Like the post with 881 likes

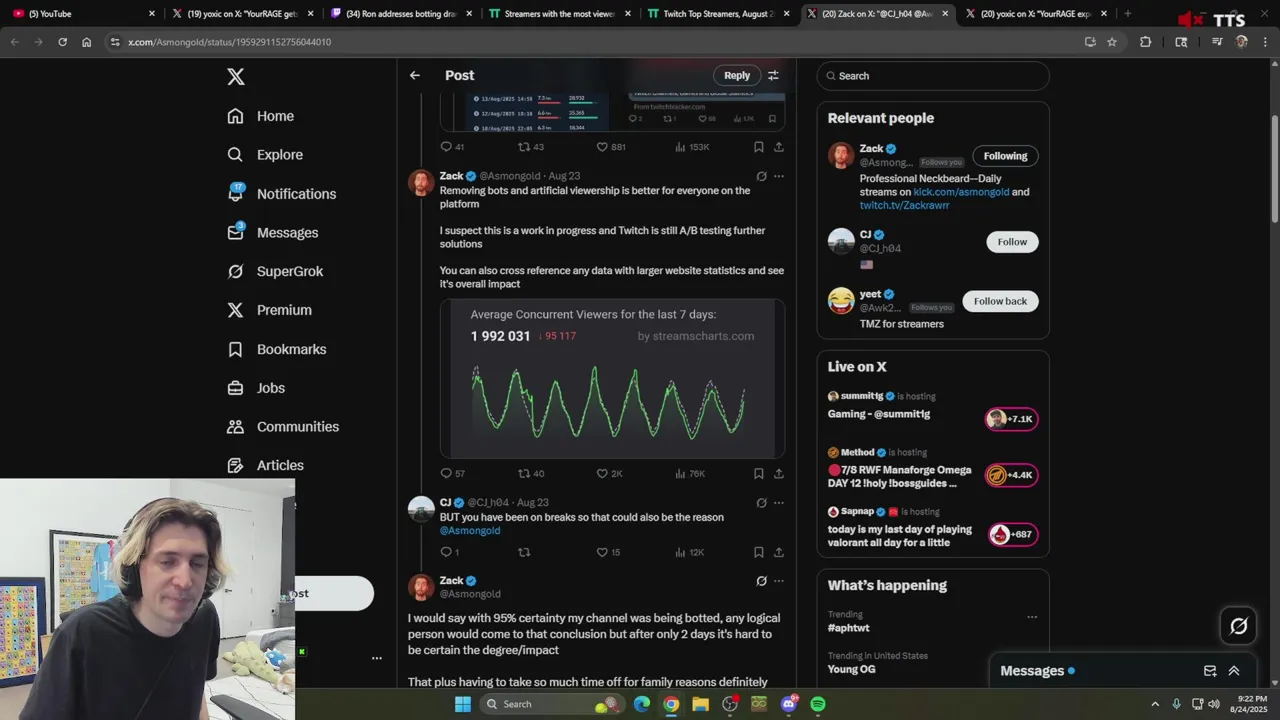point(611,147)
